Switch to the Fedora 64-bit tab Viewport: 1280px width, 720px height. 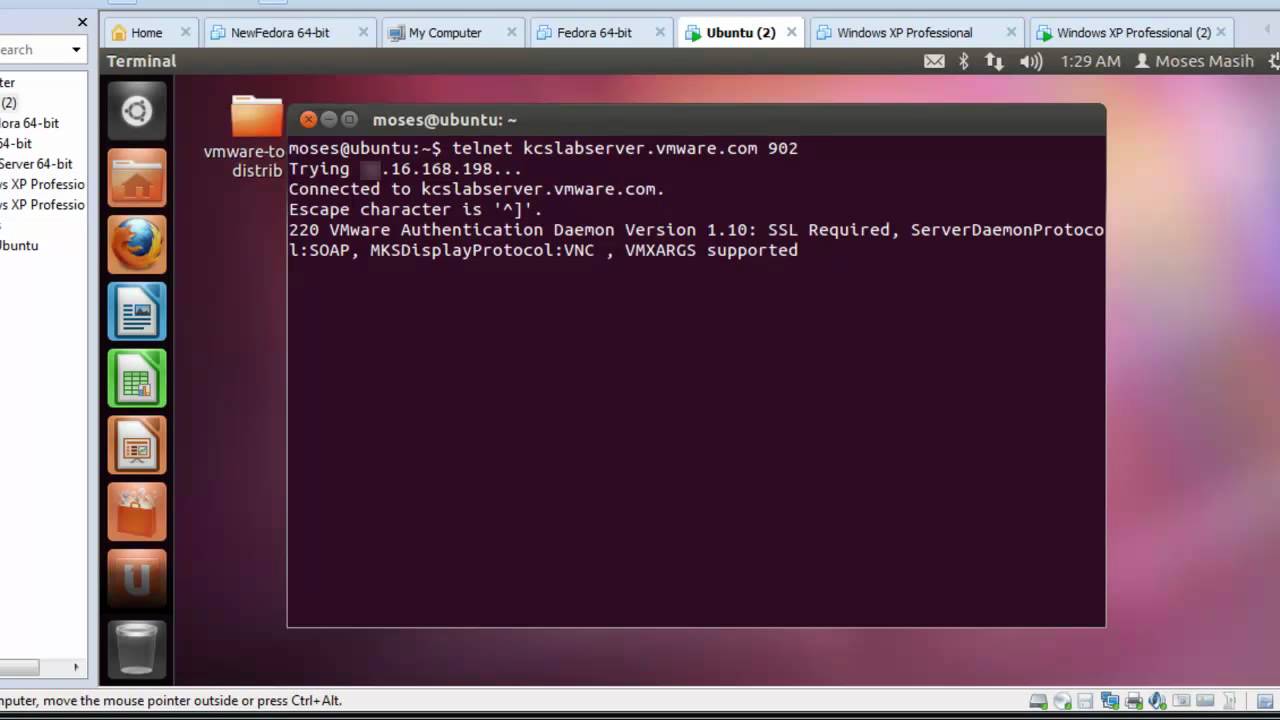(594, 32)
